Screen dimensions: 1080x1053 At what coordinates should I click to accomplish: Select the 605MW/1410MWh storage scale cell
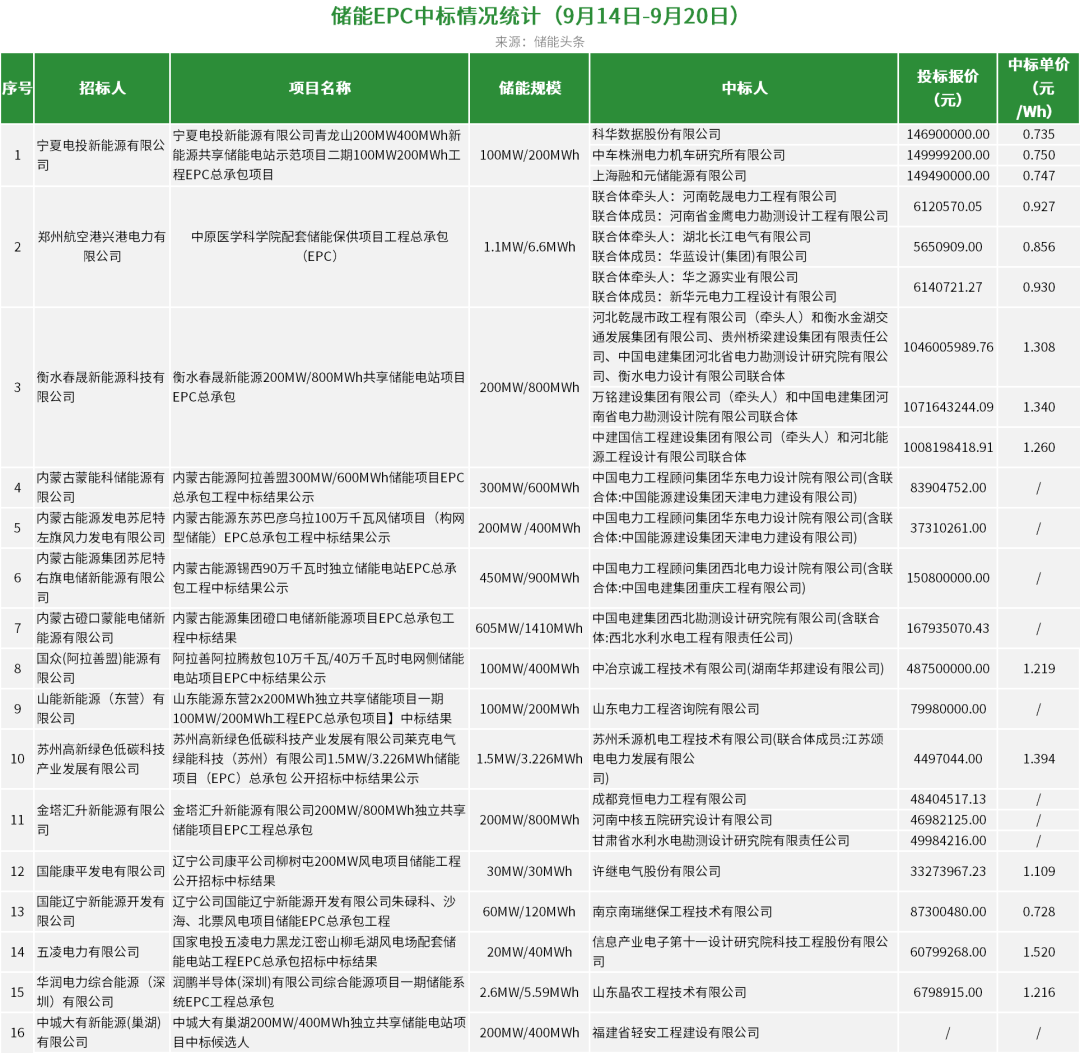point(530,628)
